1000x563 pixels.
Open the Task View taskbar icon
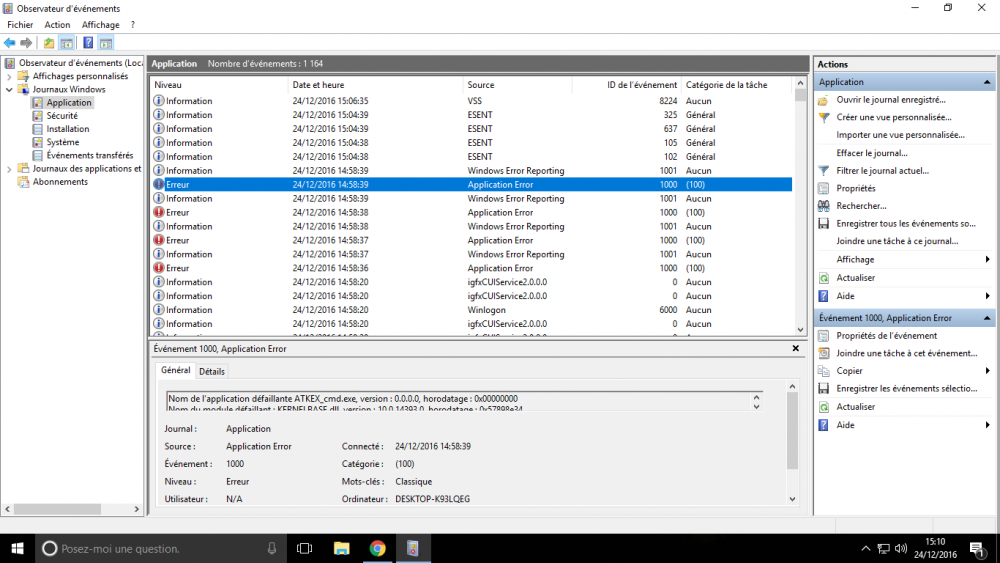[x=305, y=548]
